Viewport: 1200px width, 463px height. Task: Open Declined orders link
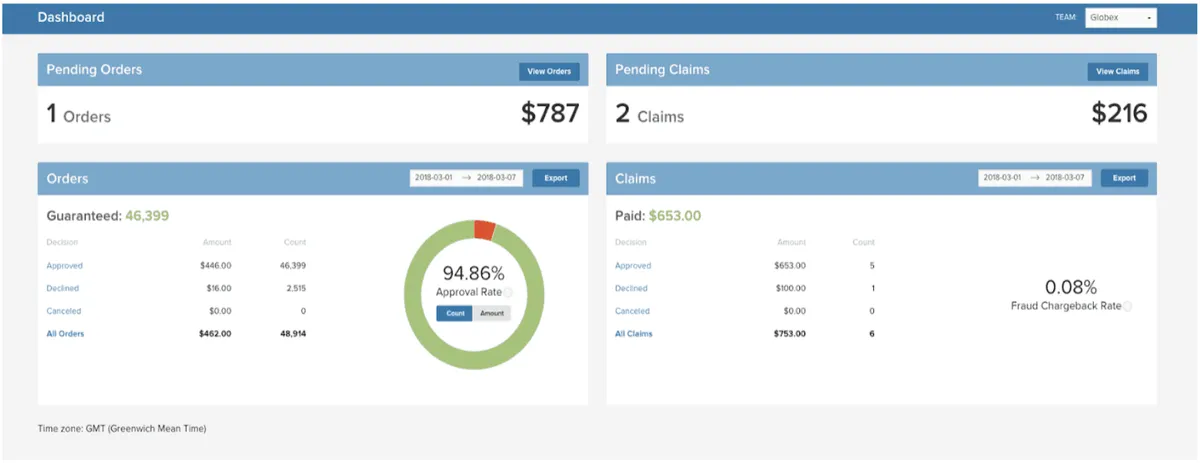pos(63,288)
